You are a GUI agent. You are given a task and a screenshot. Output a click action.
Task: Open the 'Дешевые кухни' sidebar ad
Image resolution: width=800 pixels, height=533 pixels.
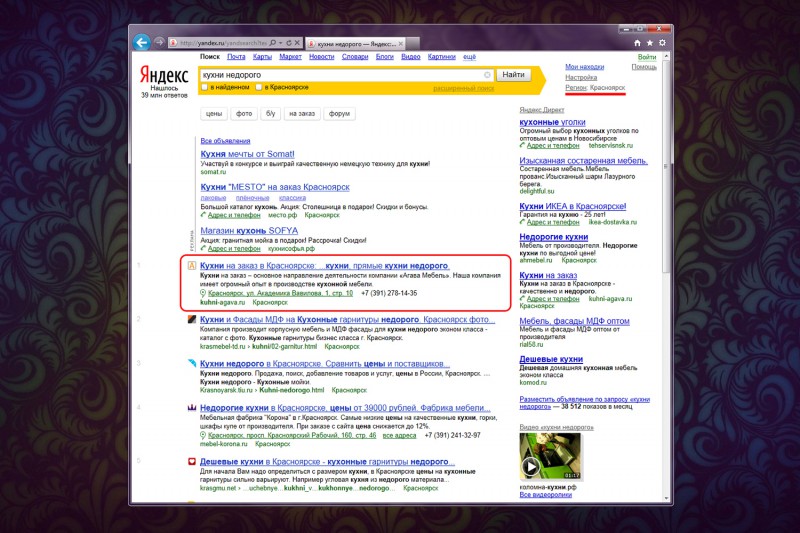click(551, 359)
